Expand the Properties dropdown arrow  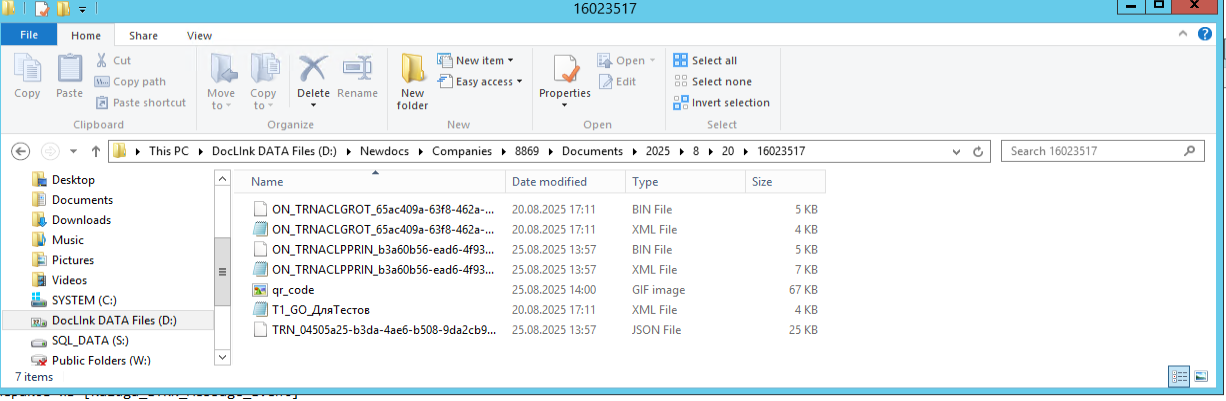565,104
